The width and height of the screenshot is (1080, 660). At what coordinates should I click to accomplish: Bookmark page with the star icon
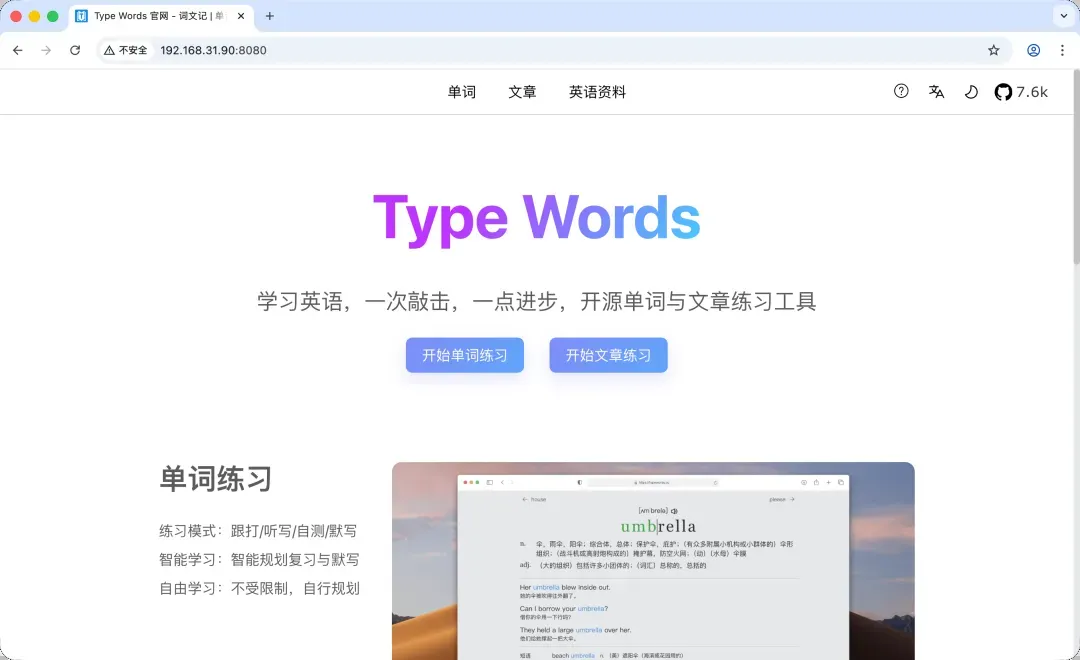coord(993,50)
